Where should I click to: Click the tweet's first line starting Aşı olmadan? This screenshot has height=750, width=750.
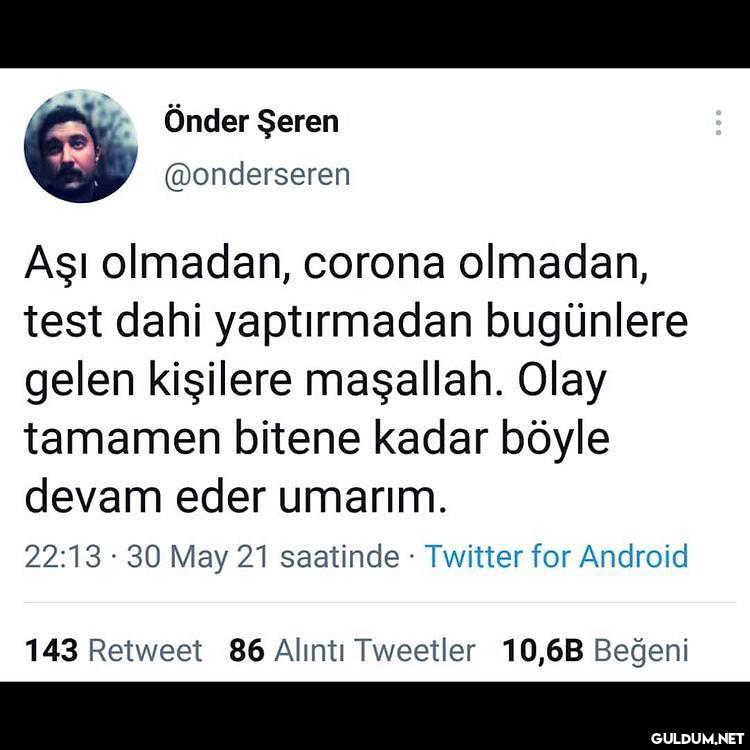[x=336, y=264]
